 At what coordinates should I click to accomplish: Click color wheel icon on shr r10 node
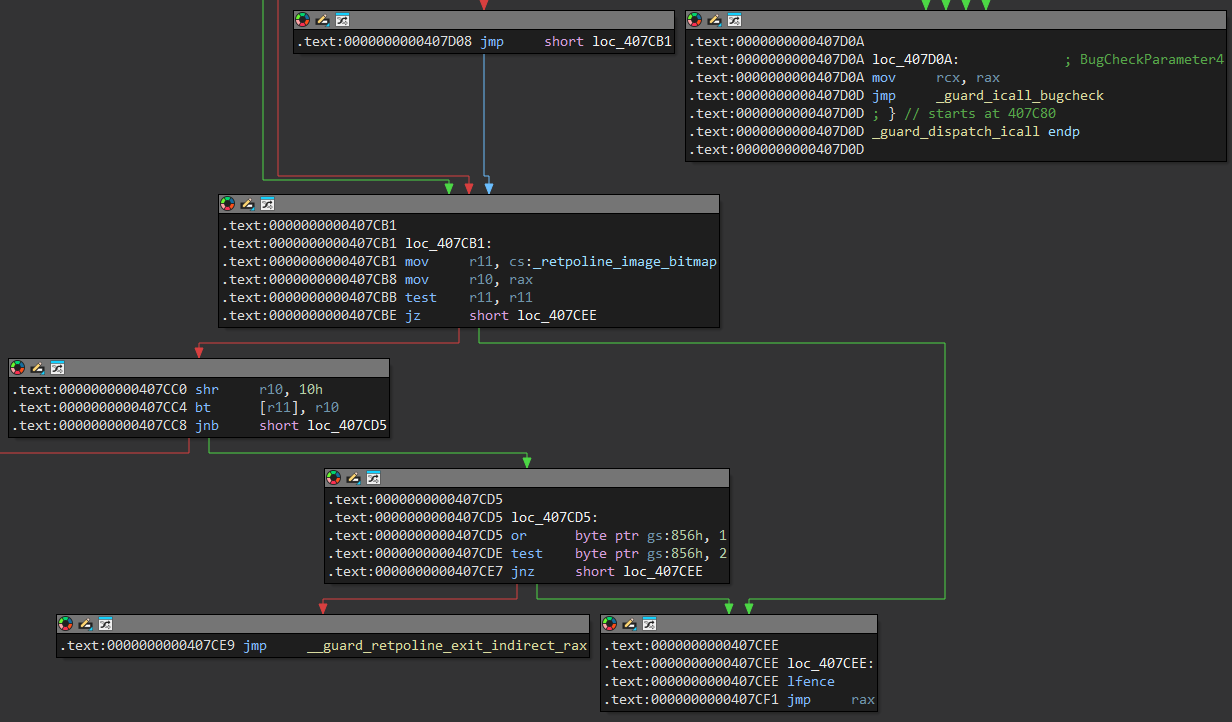[18, 368]
